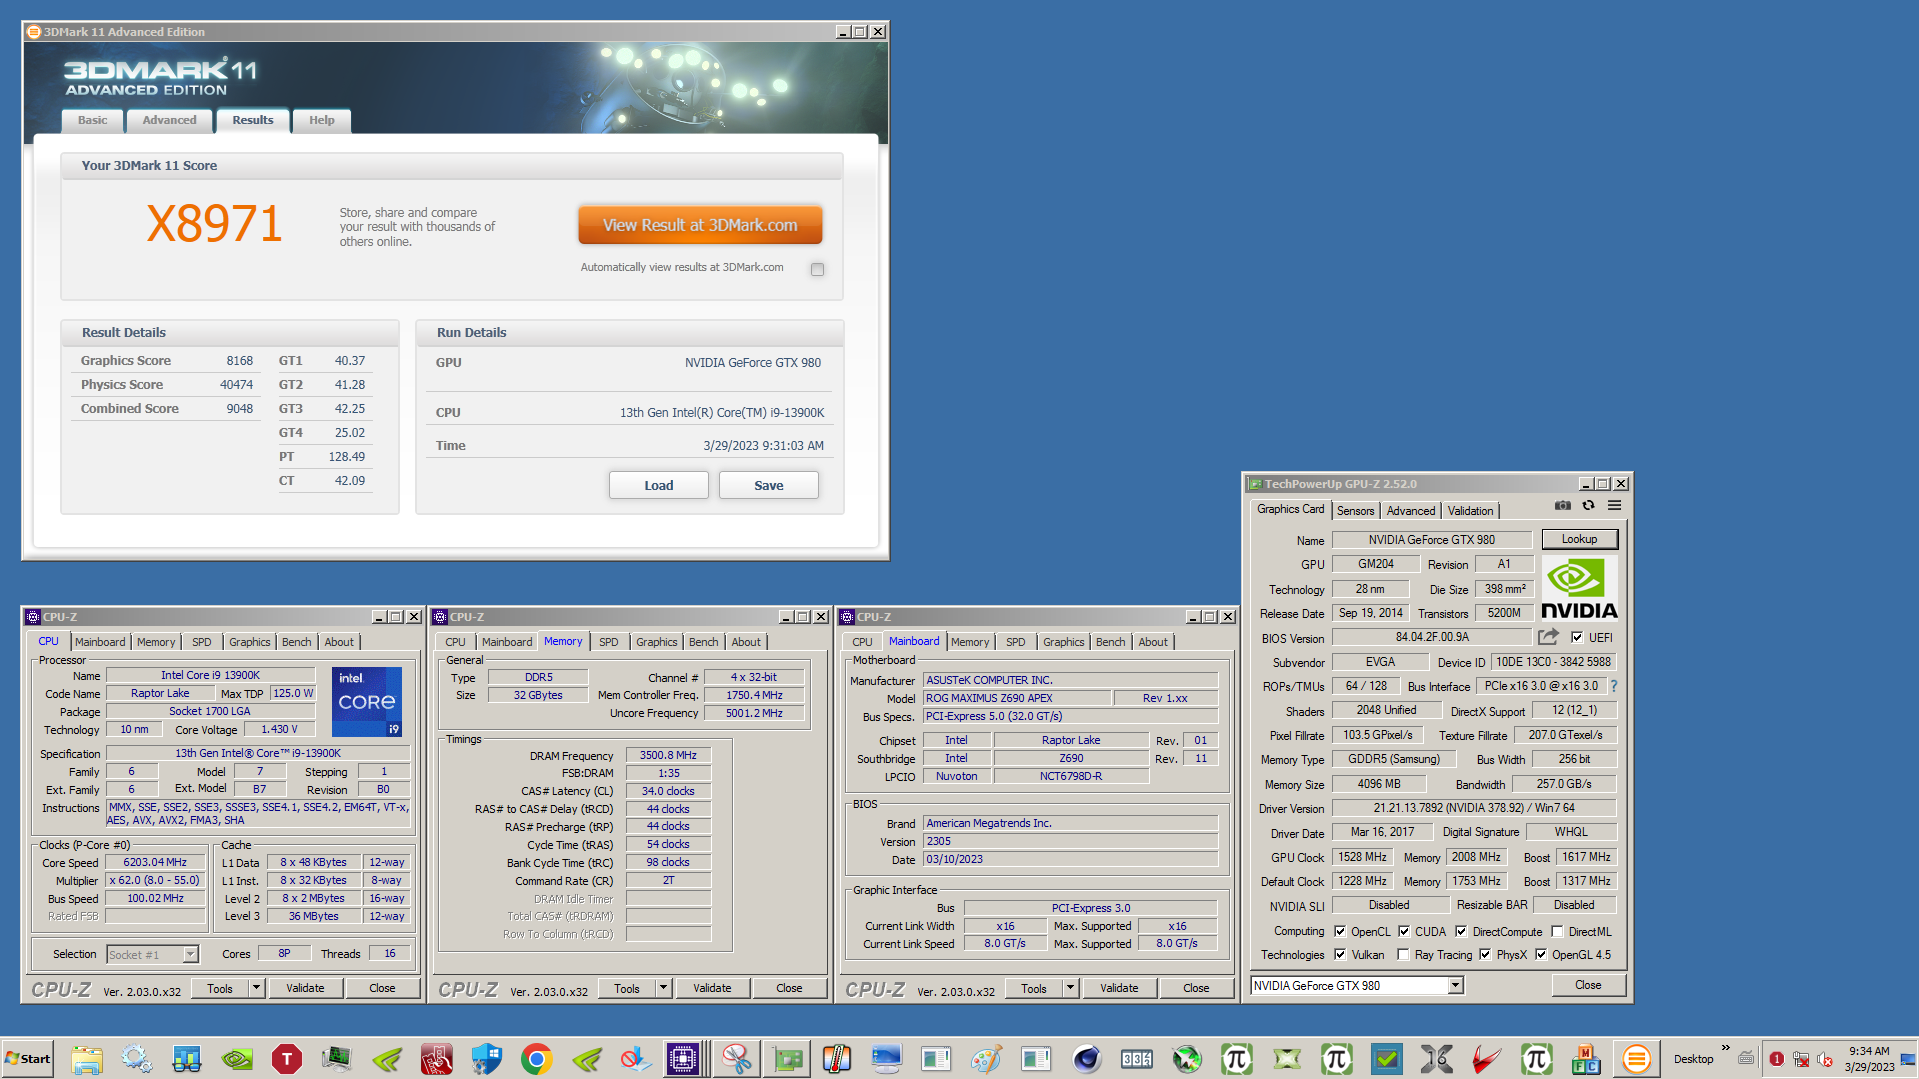Click the BIOS Version field 84.04.2F.00.9A
This screenshot has height=1079, width=1919.
click(1432, 637)
